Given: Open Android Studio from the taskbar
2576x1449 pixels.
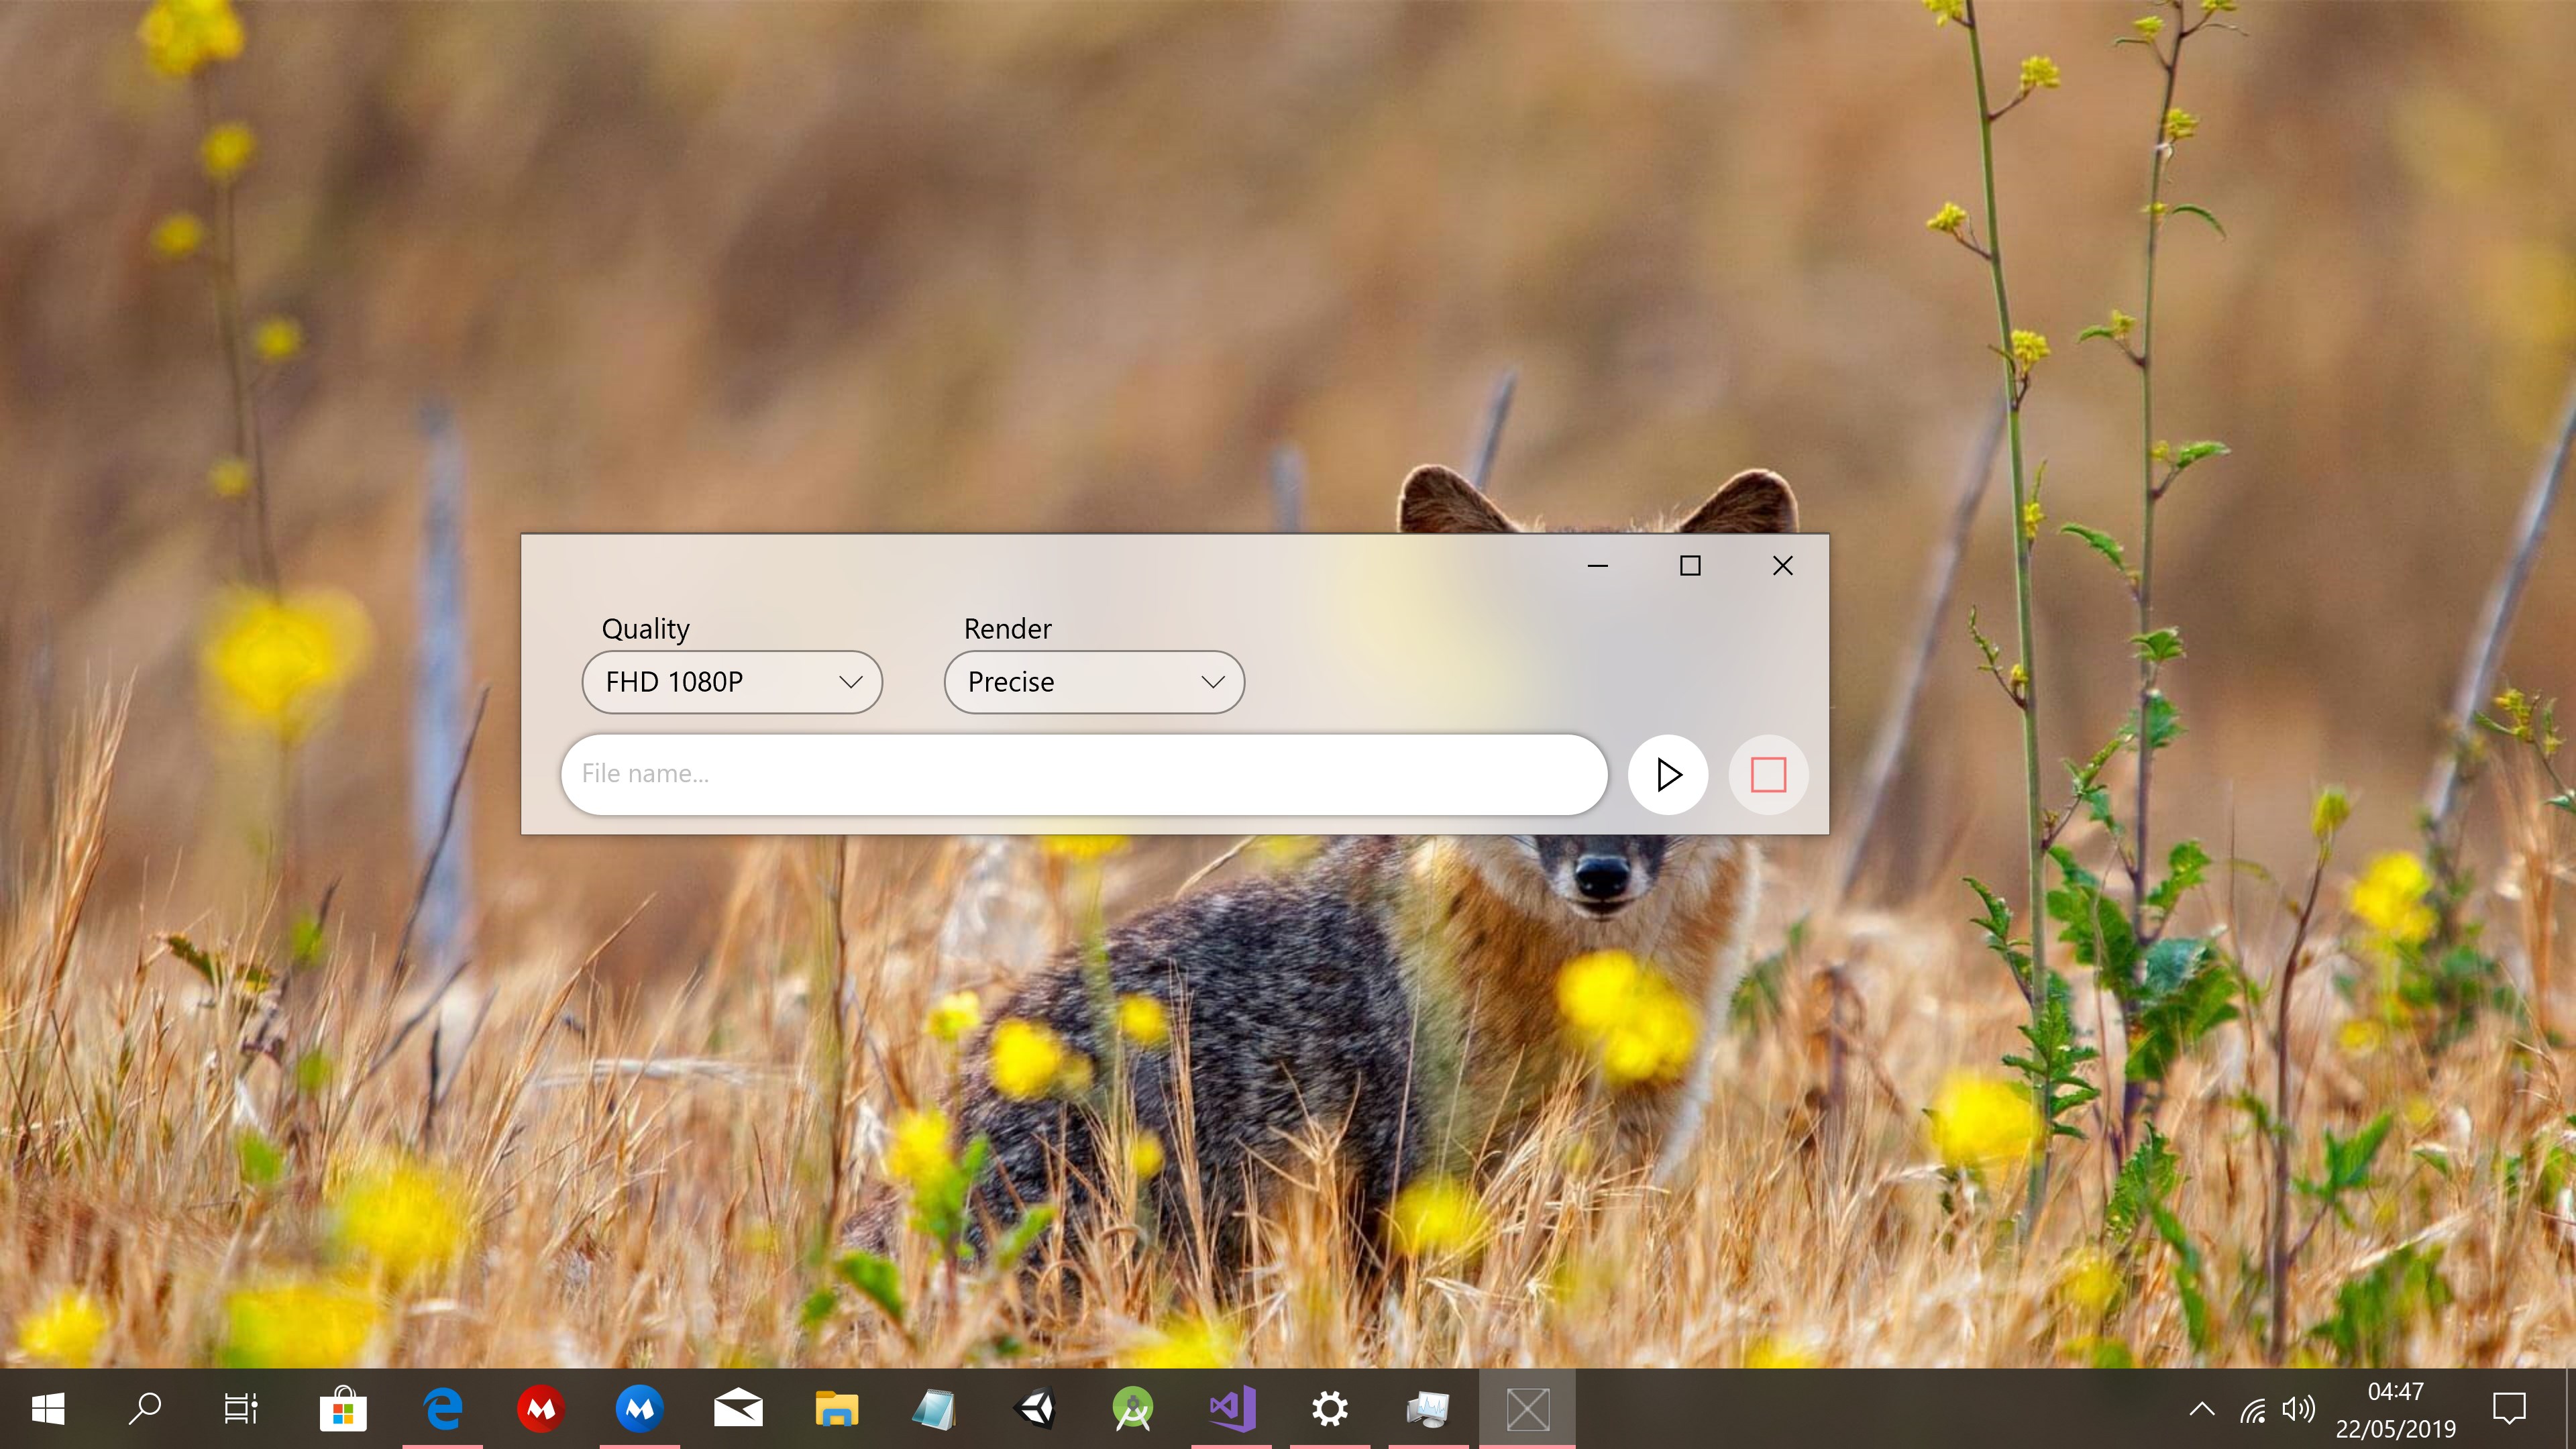Looking at the screenshot, I should pos(1133,1409).
